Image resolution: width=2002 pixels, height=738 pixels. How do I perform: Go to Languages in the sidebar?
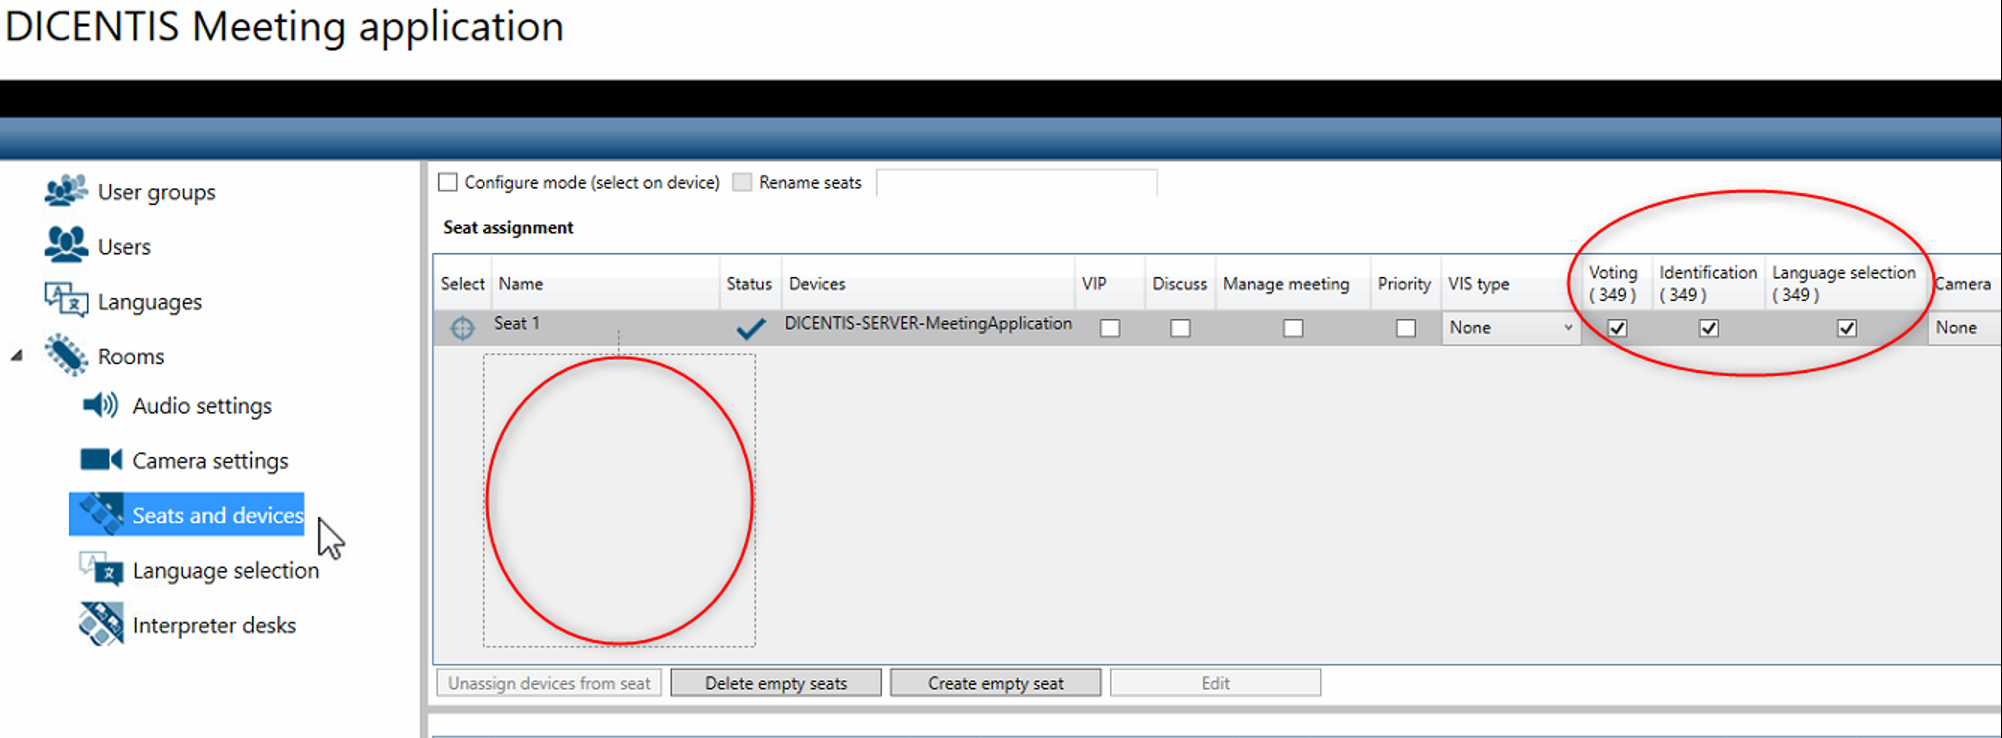point(150,302)
